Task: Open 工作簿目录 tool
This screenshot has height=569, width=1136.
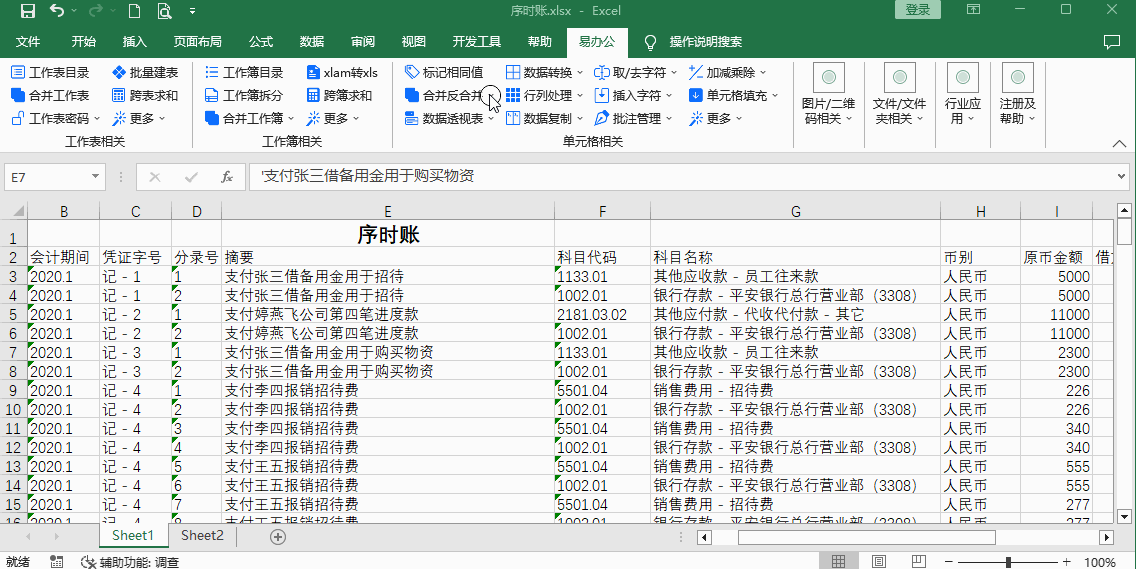Action: point(244,72)
